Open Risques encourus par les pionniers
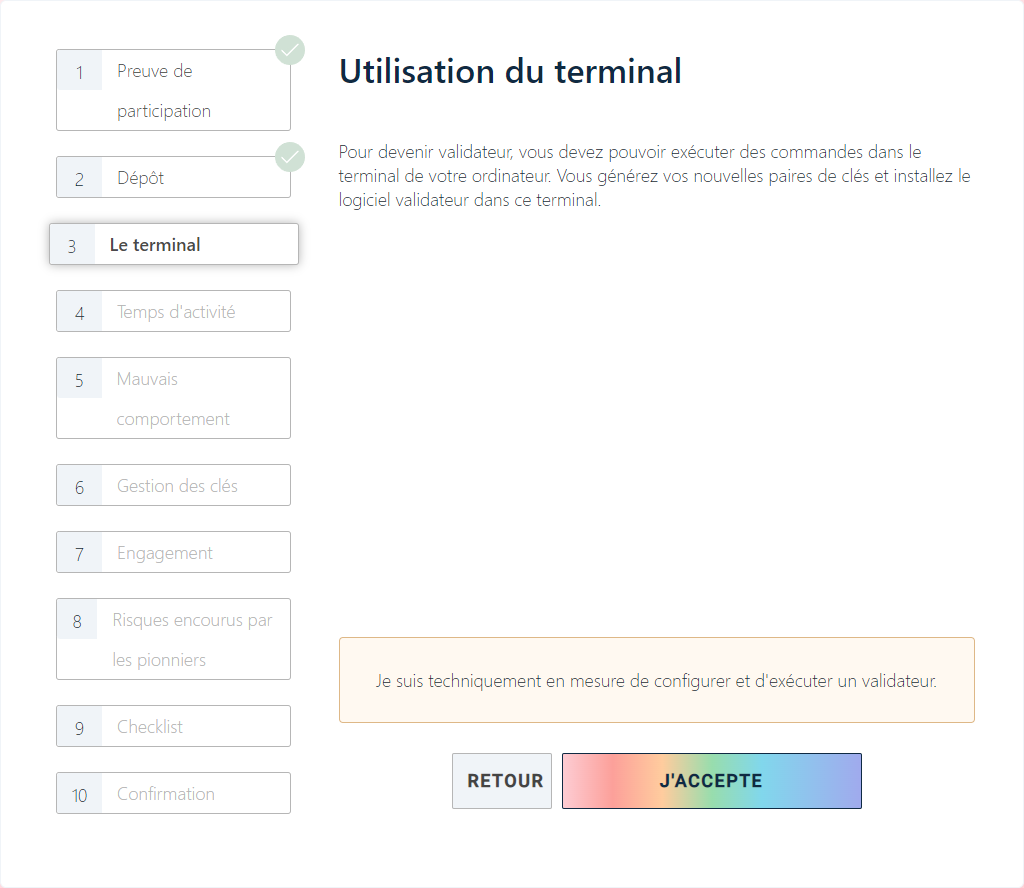Screen dimensions: 1024x888 coord(173,639)
